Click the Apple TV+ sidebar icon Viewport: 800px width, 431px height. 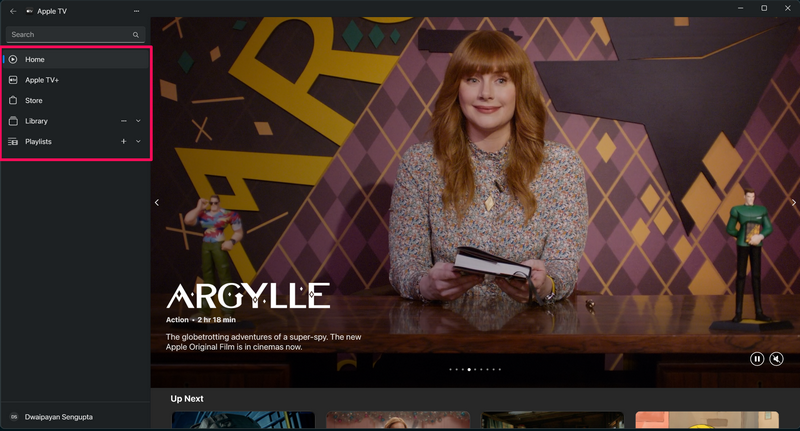click(x=13, y=80)
